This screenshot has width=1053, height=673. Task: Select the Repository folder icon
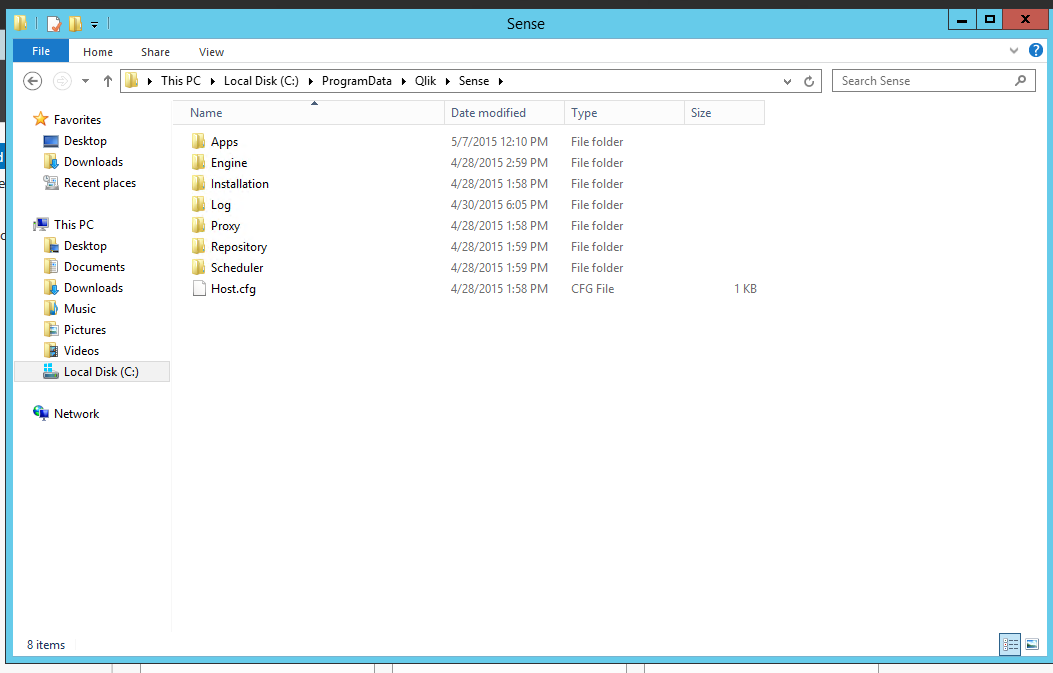point(198,246)
